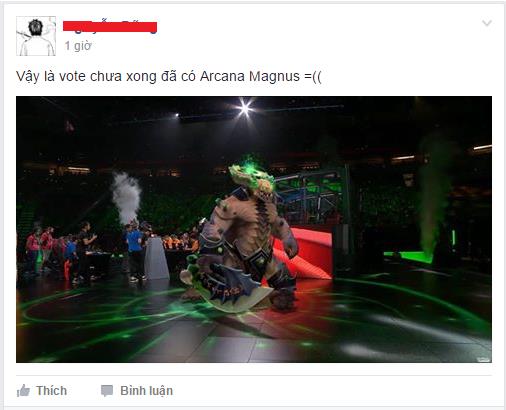This screenshot has height=410, width=506.
Task: Click the comment speech bubble icon
Action: 107,391
